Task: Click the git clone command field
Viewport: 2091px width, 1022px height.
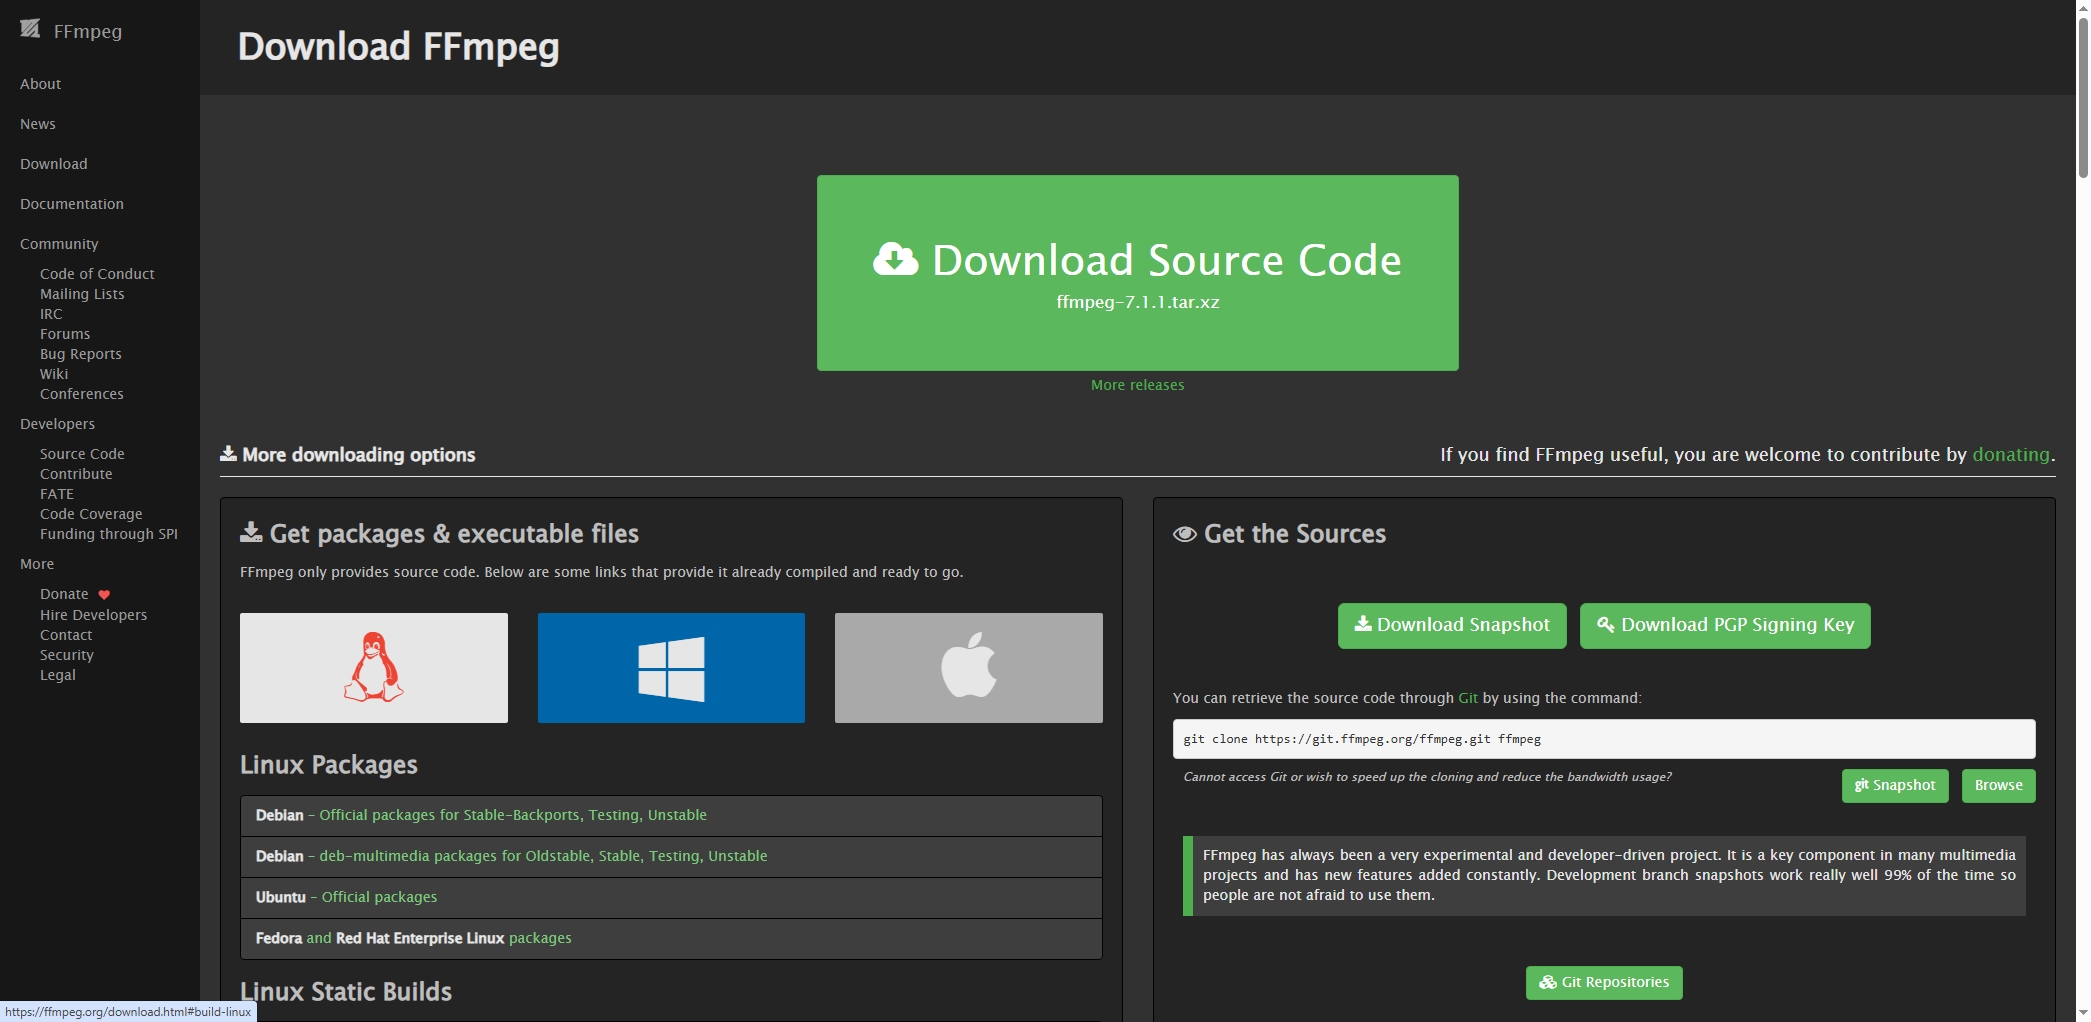Action: click(1604, 739)
